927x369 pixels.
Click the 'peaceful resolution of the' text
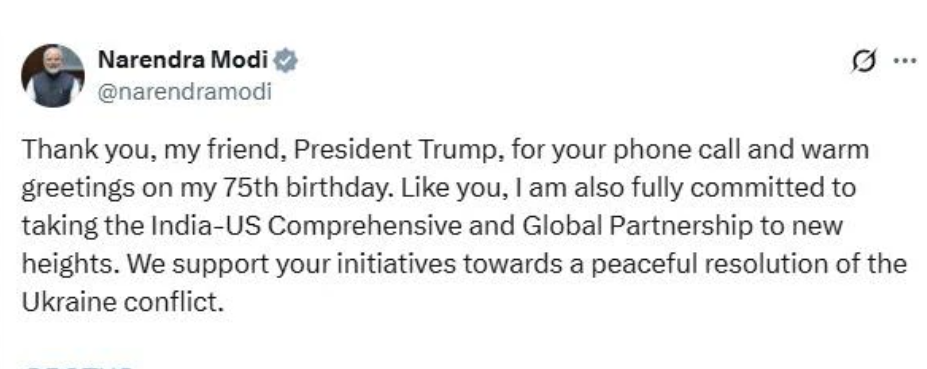point(749,264)
